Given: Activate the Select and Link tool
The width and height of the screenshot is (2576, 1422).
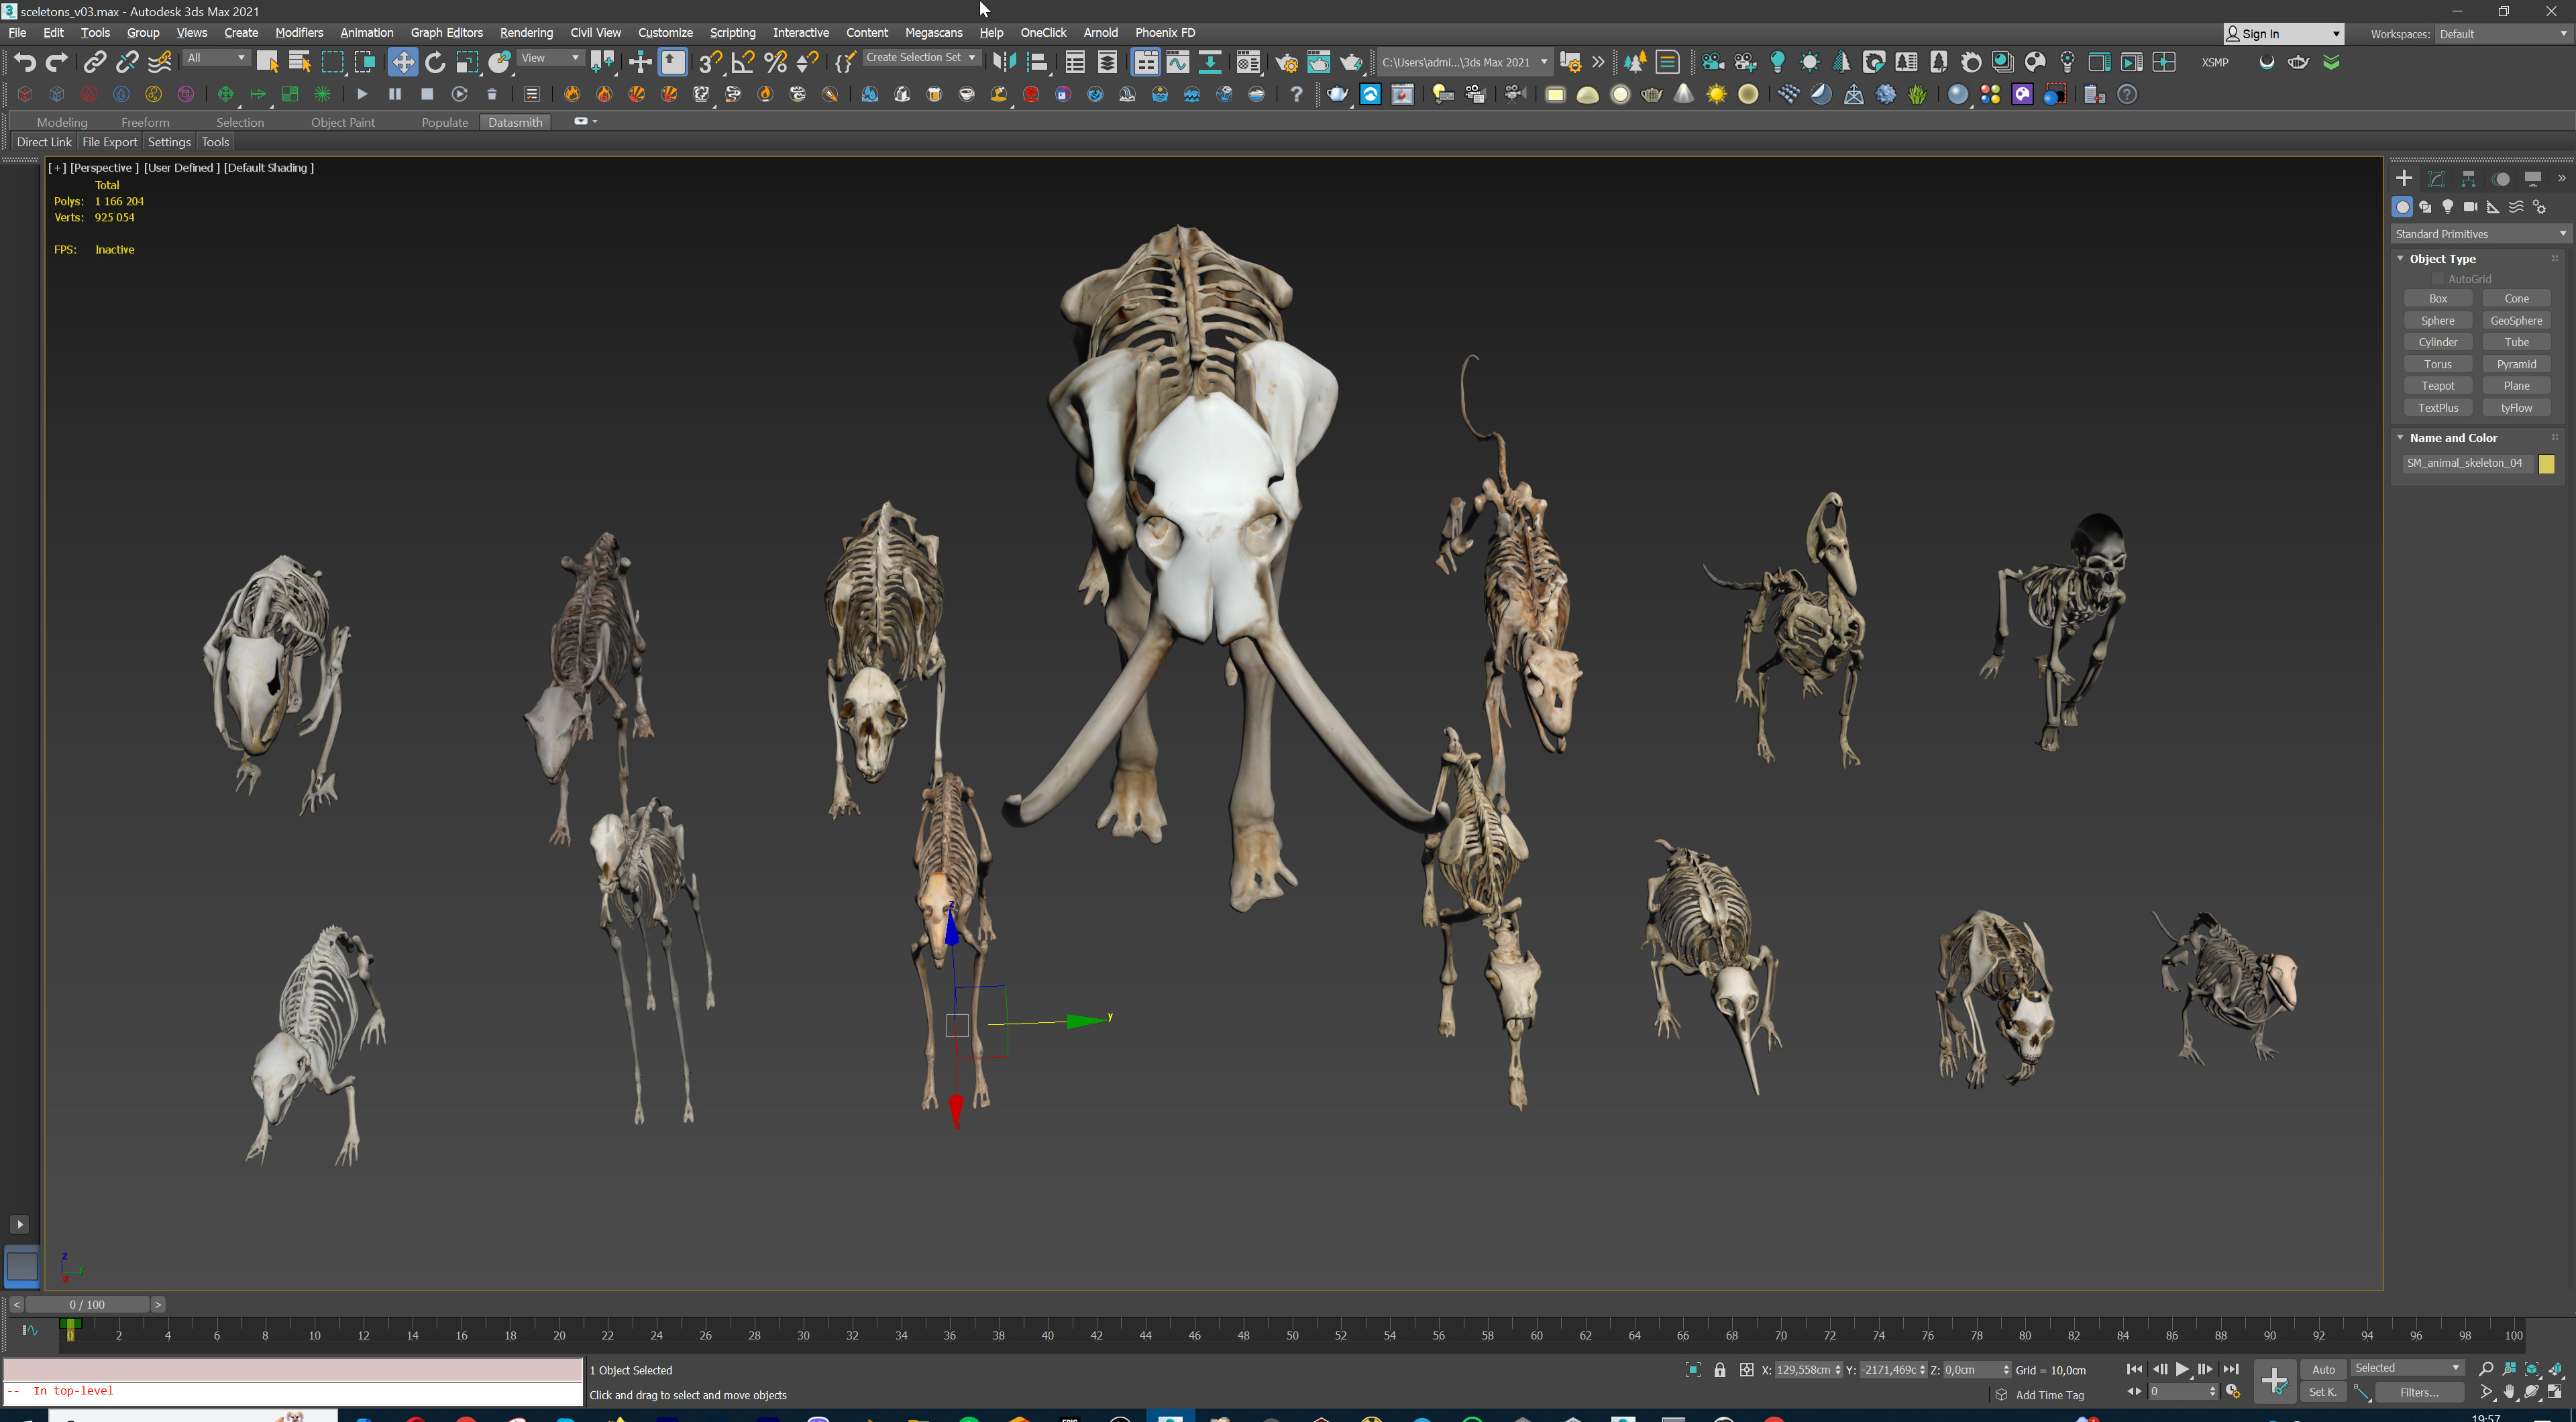Looking at the screenshot, I should click(94, 62).
